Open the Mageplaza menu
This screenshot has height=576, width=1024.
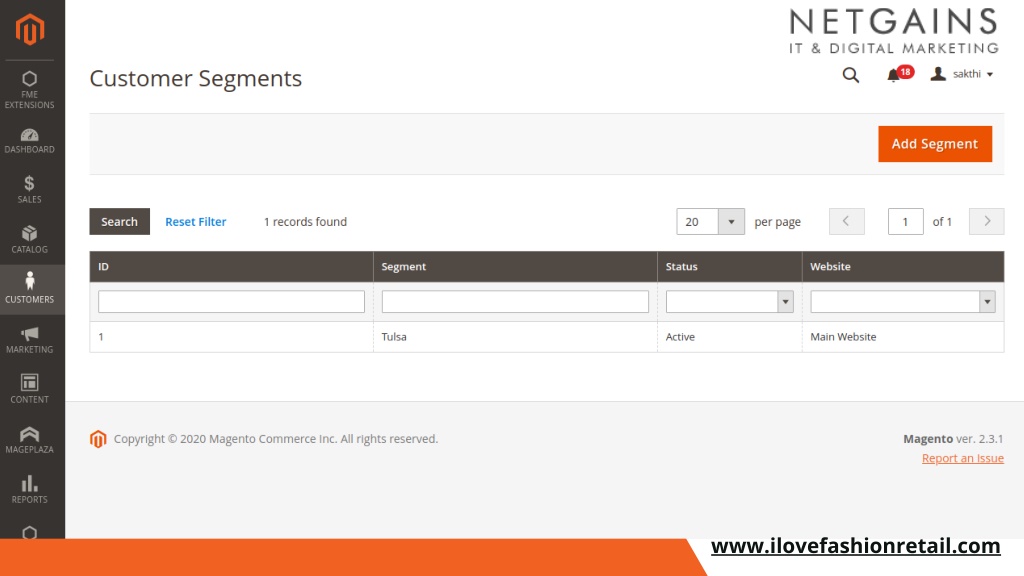point(29,440)
